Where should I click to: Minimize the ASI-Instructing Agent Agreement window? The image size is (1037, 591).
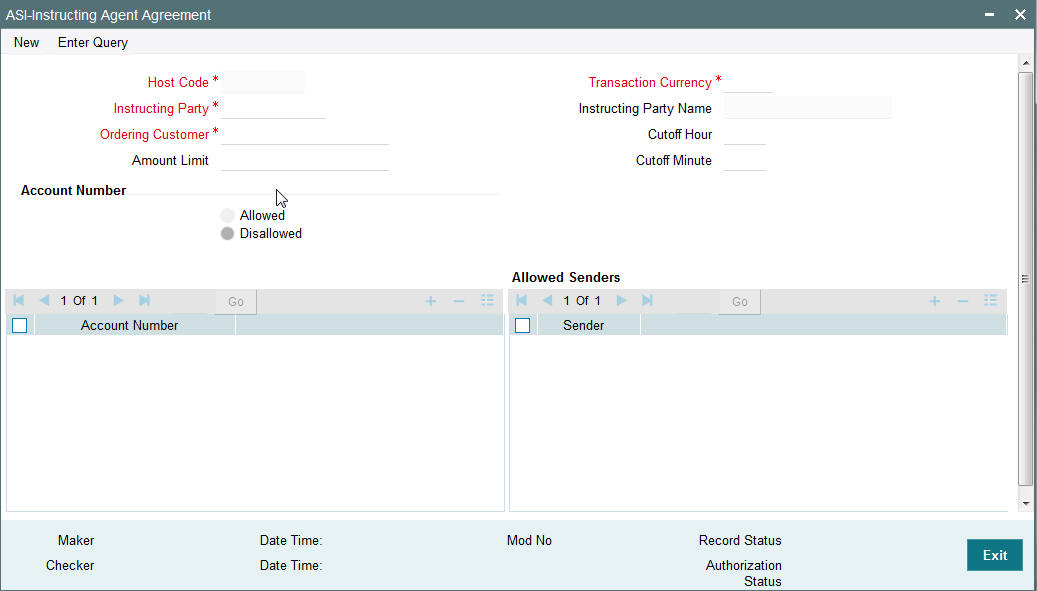(x=989, y=15)
